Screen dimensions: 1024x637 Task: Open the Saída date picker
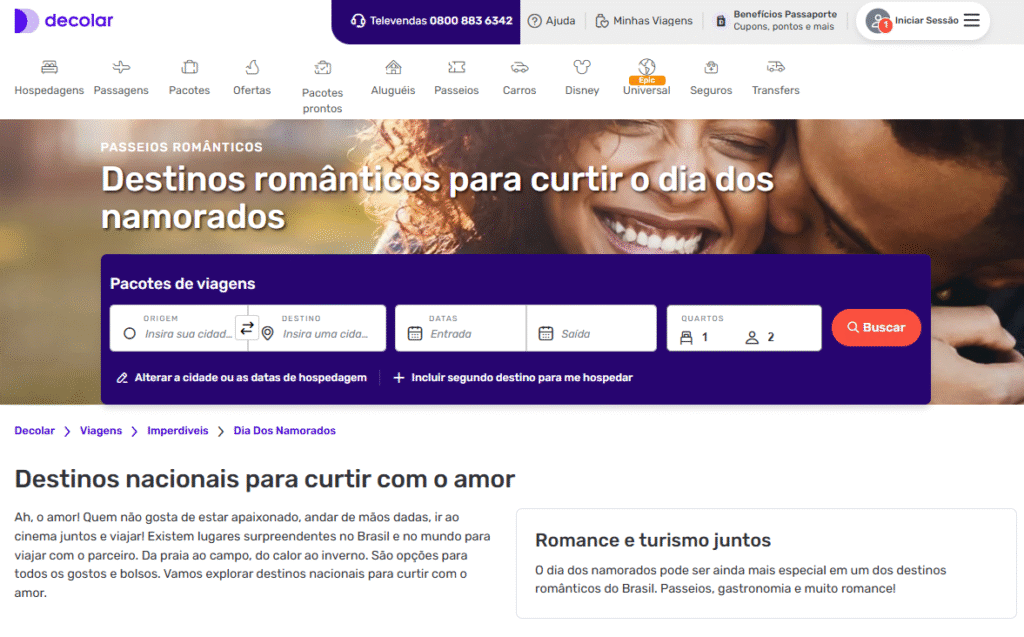[591, 328]
